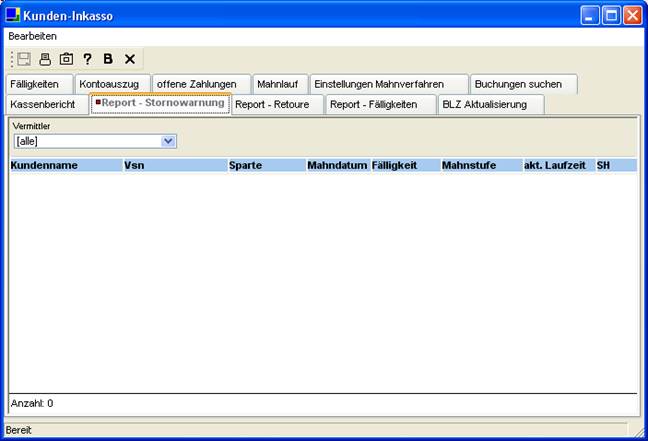Click the X icon in the toolbar
This screenshot has height=441, width=648.
click(x=129, y=59)
